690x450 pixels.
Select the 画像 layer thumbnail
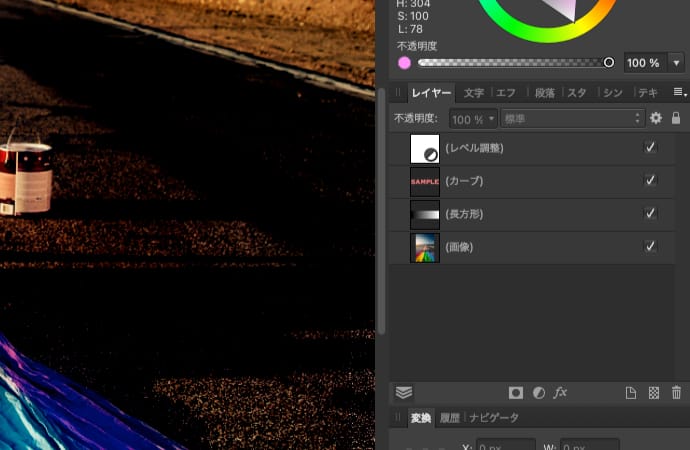pyautogui.click(x=425, y=247)
